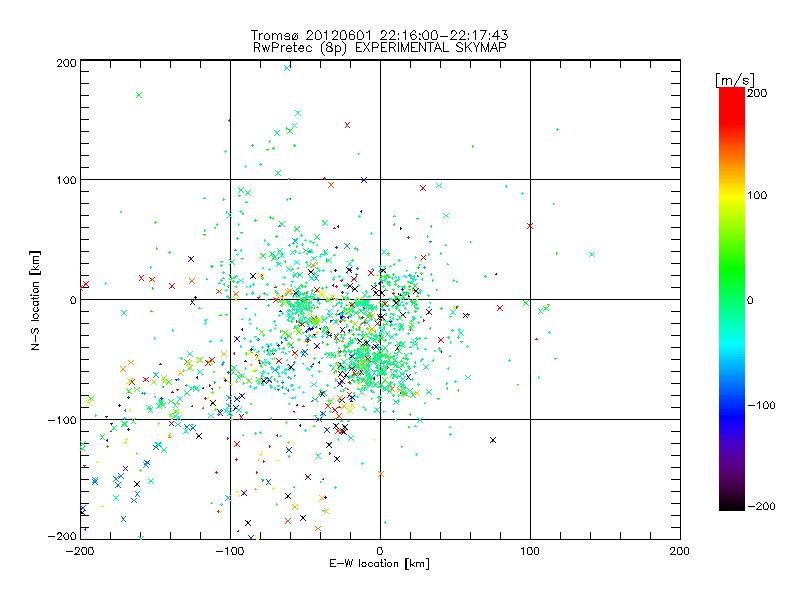Click the black bottom of the velocity colorbar
The image size is (800, 600).
point(732,503)
